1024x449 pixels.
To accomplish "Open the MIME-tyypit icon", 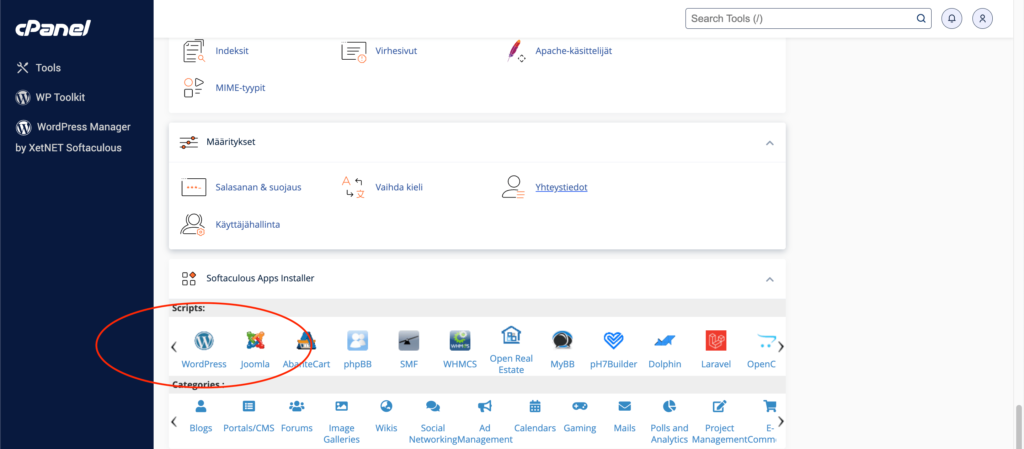I will [x=194, y=87].
